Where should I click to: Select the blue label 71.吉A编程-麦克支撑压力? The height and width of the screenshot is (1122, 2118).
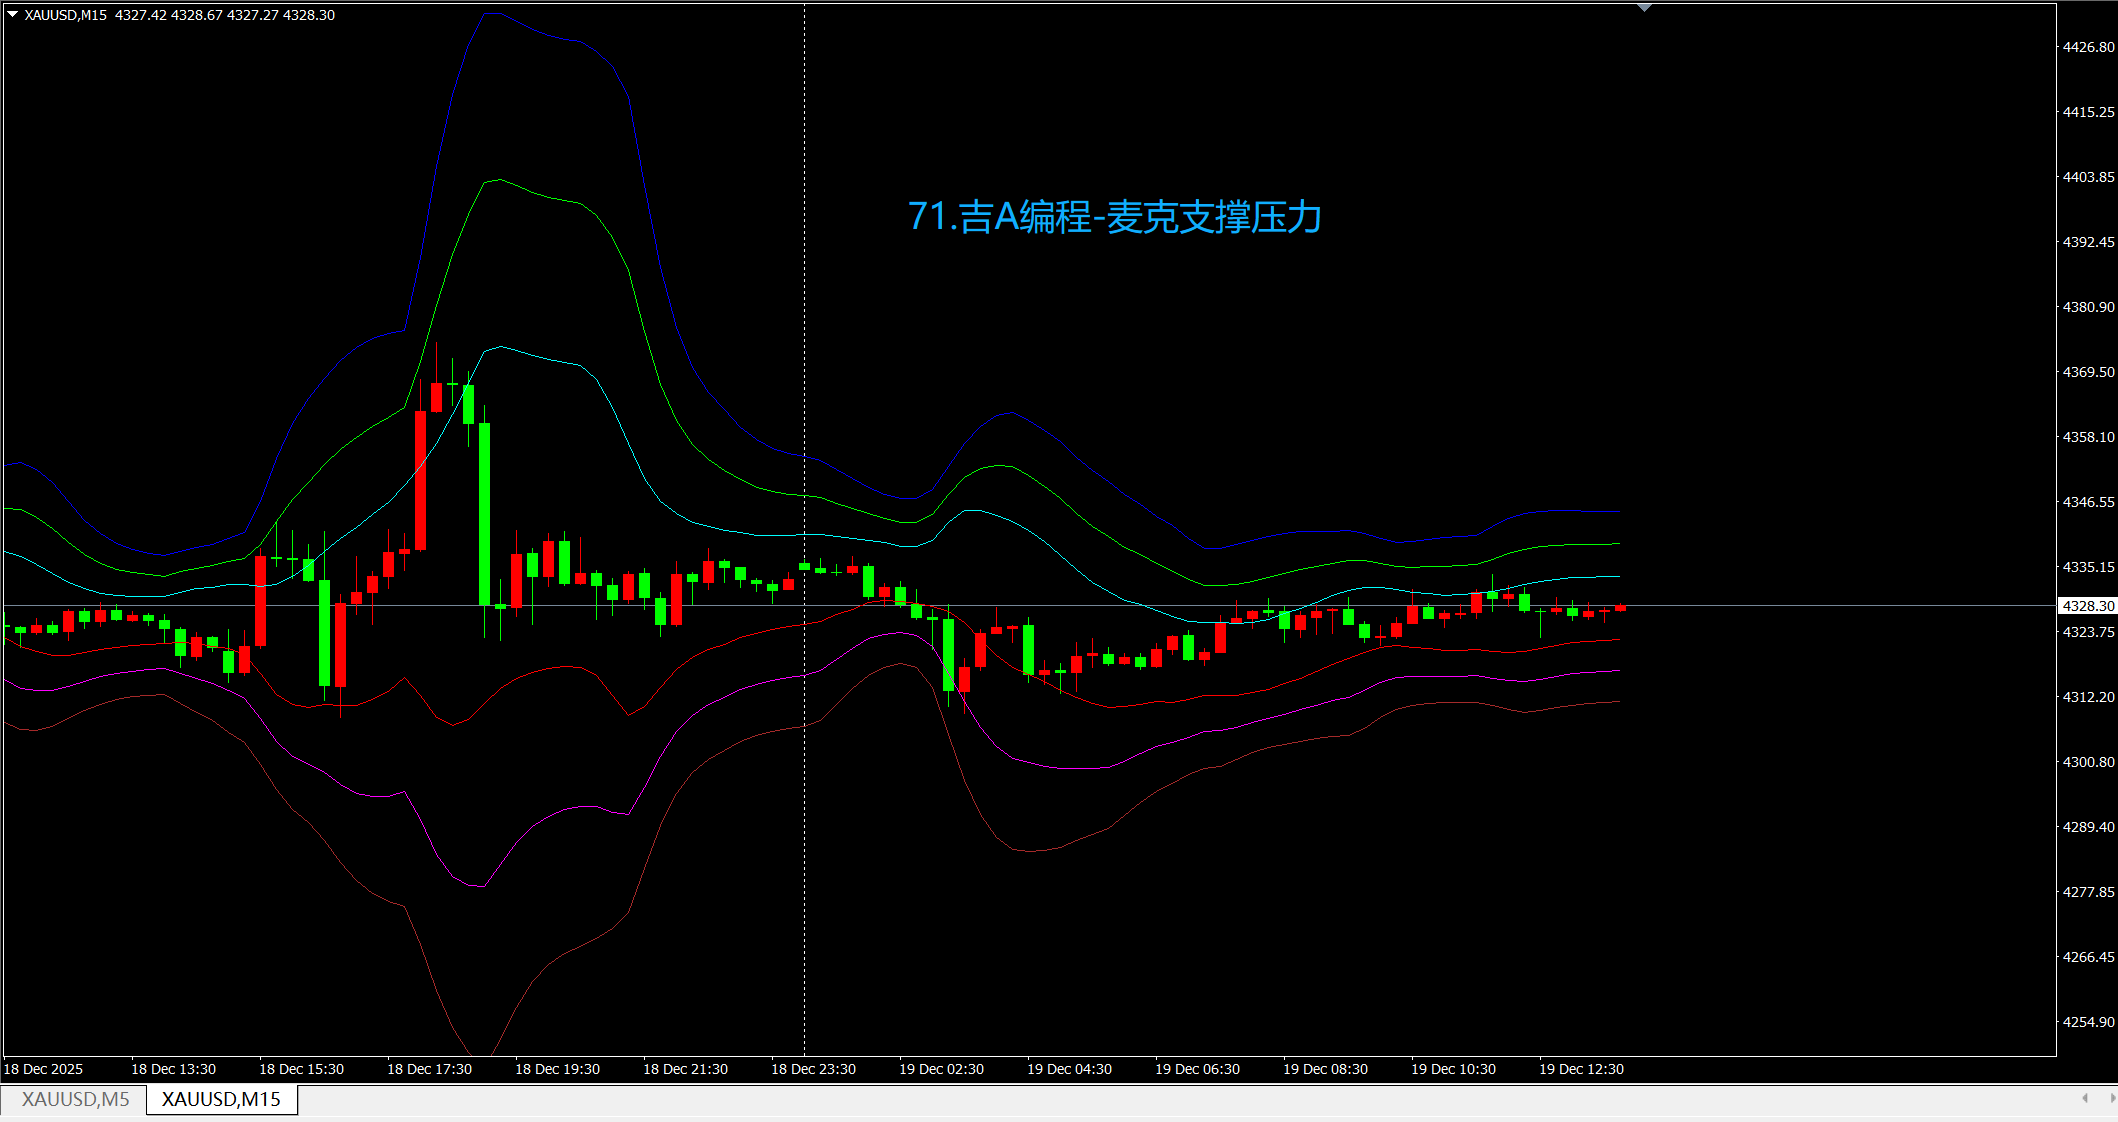(1115, 216)
